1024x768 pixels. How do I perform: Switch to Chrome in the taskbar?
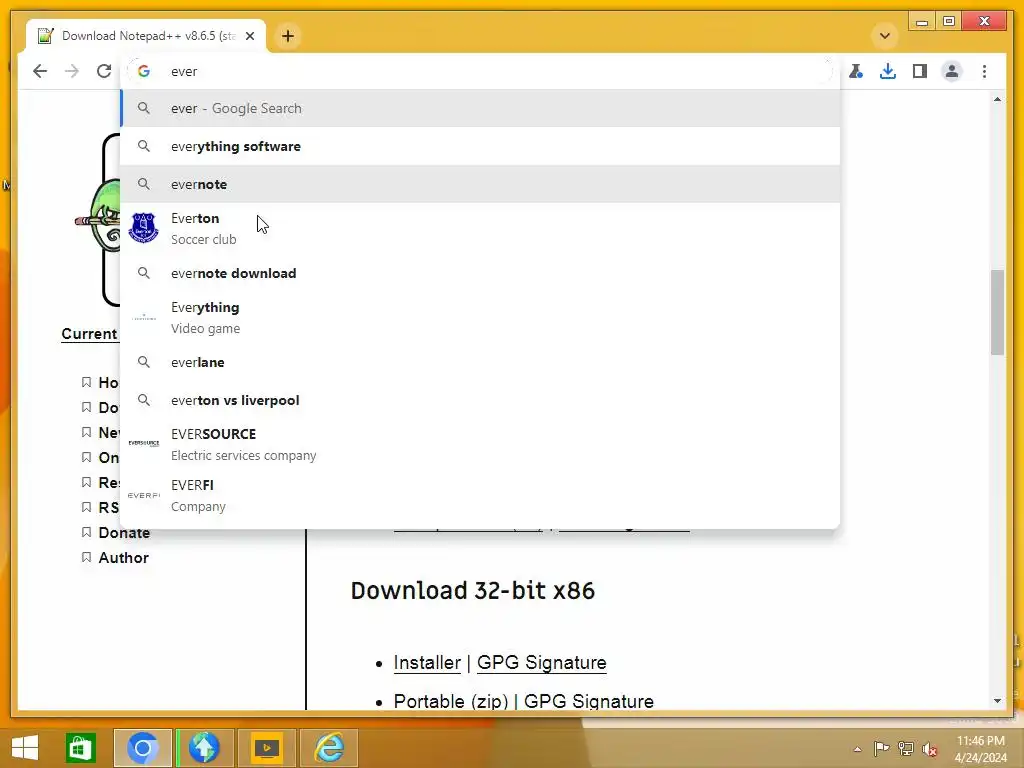(x=143, y=748)
